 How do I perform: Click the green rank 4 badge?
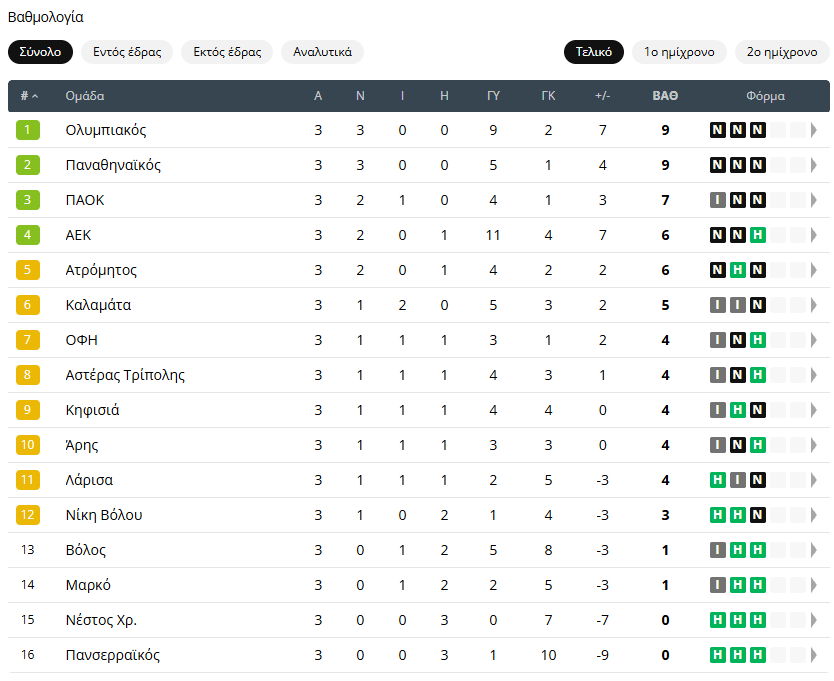click(x=28, y=235)
